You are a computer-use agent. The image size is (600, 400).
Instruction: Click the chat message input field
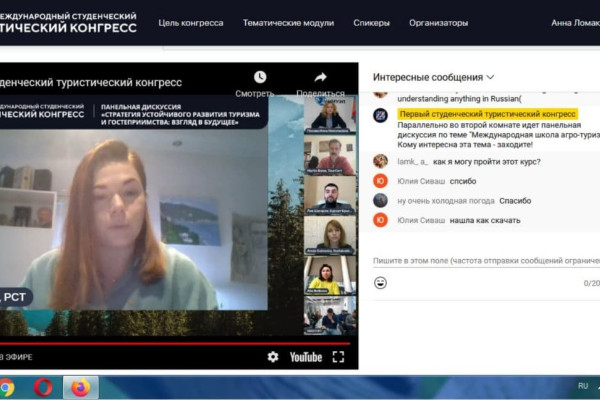tap(485, 260)
